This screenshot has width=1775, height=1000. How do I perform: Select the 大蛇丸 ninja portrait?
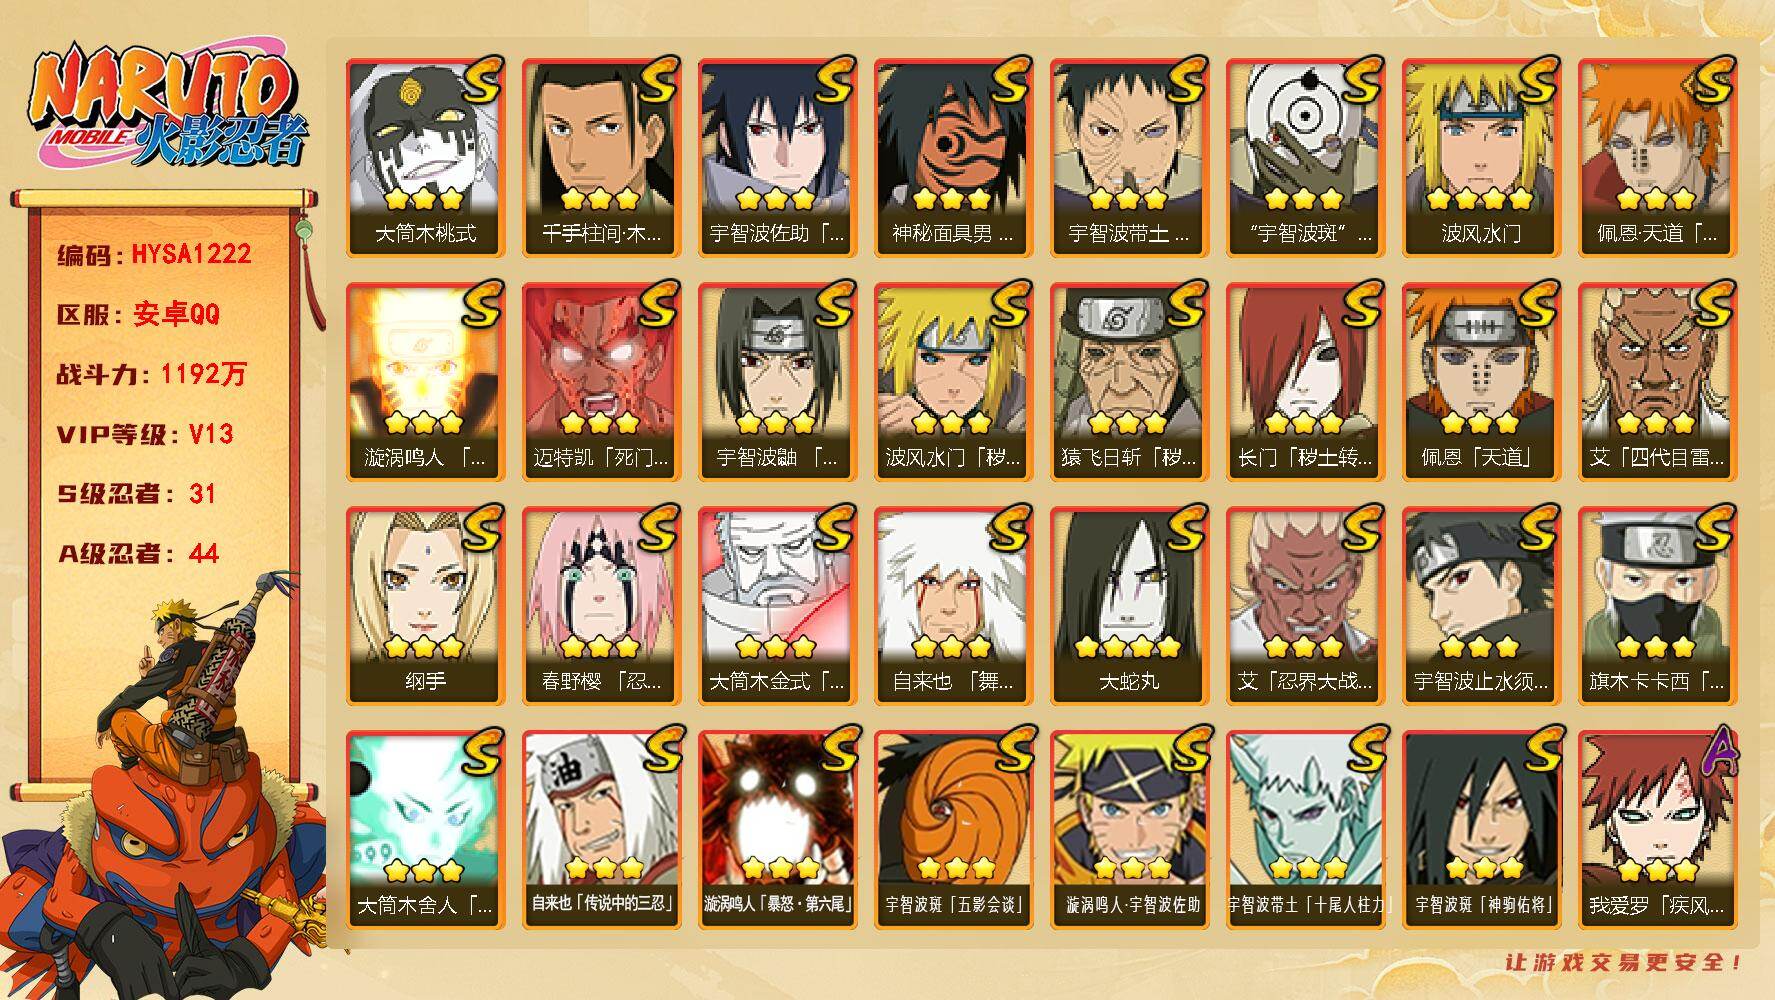[1129, 606]
